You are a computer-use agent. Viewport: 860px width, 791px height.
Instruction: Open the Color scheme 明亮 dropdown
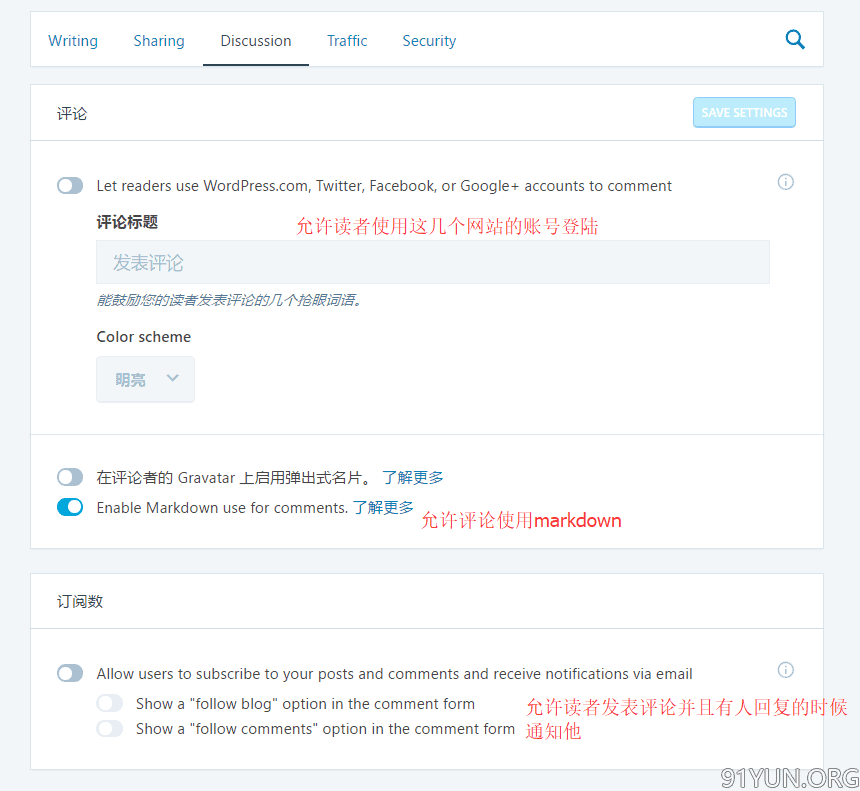click(145, 380)
